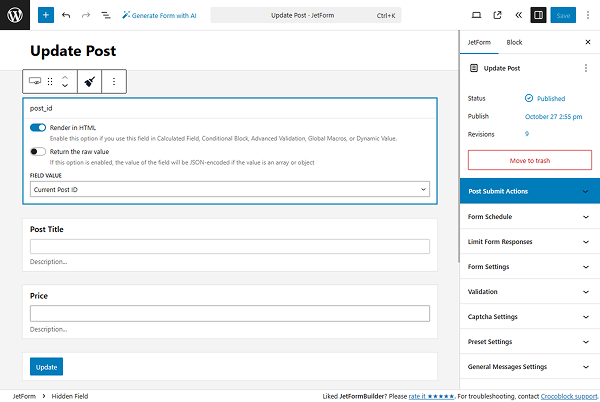This screenshot has height=402, width=600.
Task: Click the Post Title input field
Action: [230, 246]
